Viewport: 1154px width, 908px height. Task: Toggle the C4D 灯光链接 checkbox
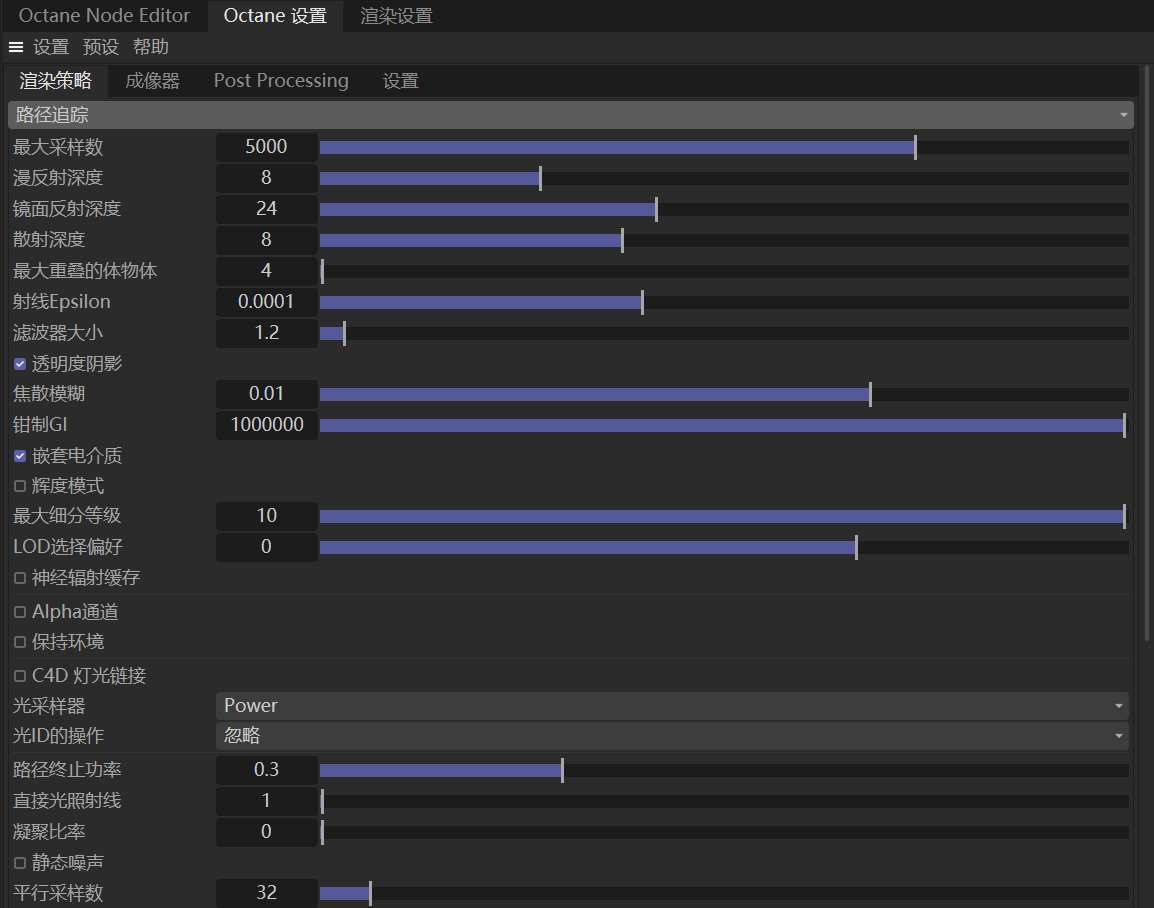[x=20, y=676]
